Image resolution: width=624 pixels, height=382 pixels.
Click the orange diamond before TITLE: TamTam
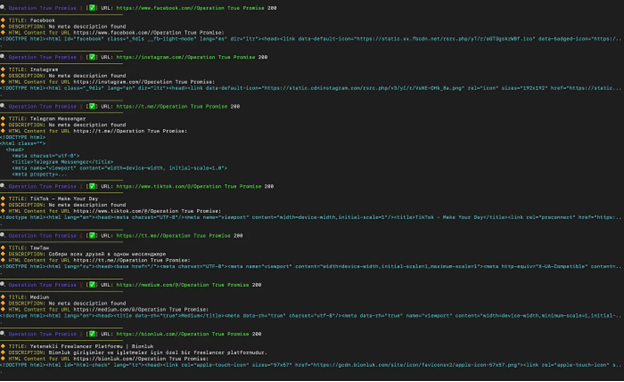[3, 248]
